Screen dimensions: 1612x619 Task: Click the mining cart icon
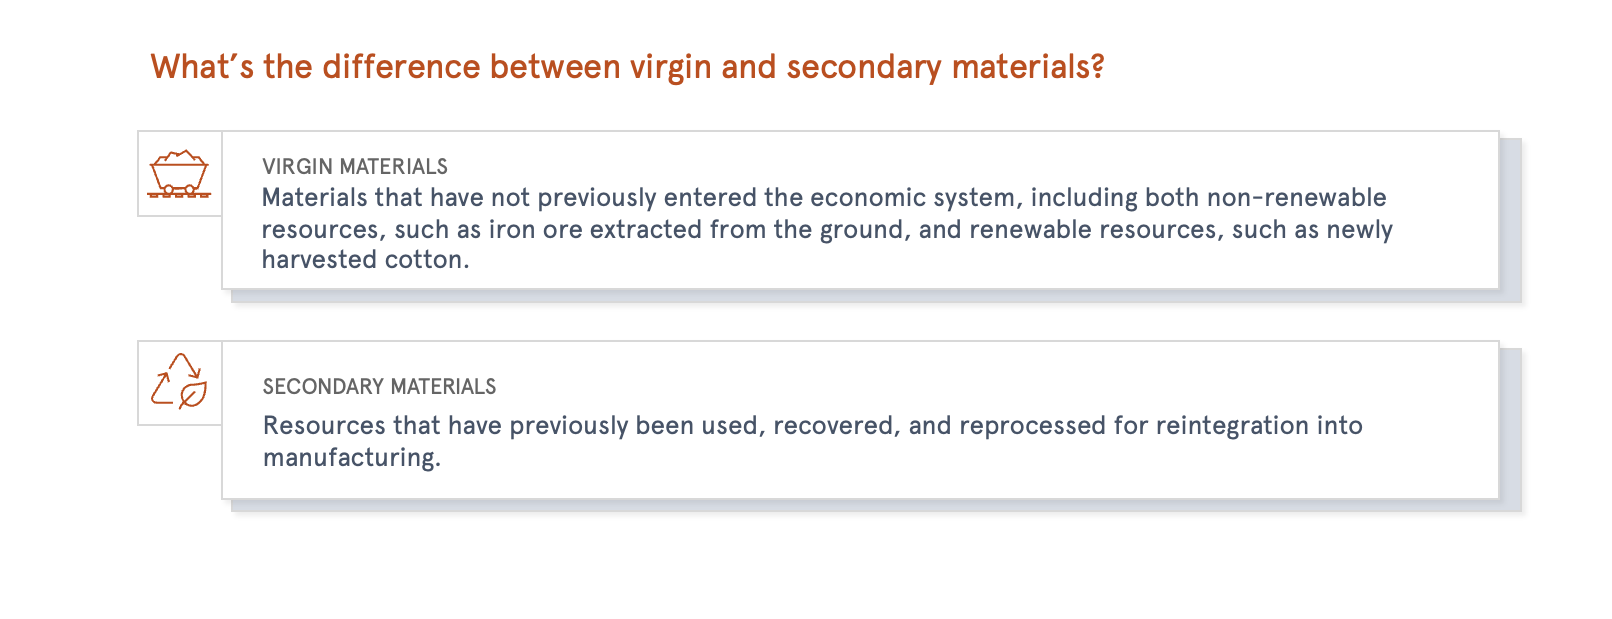pos(179,174)
